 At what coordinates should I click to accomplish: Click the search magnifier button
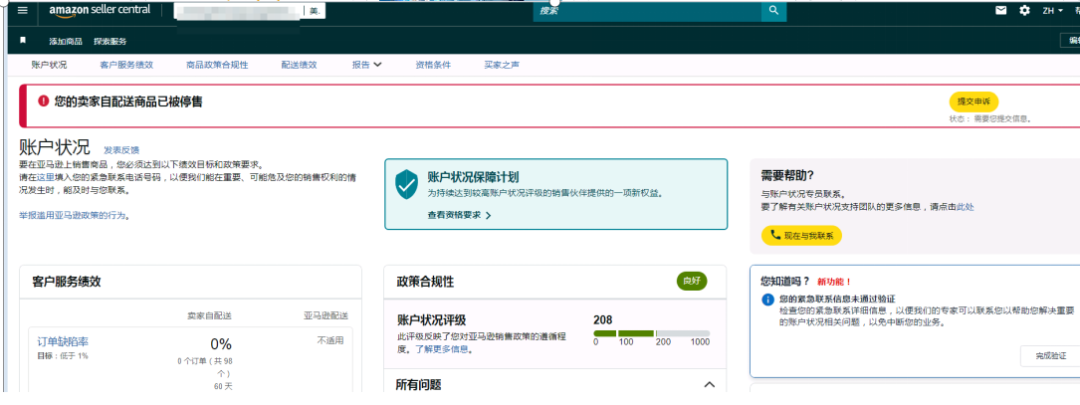pyautogui.click(x=773, y=10)
